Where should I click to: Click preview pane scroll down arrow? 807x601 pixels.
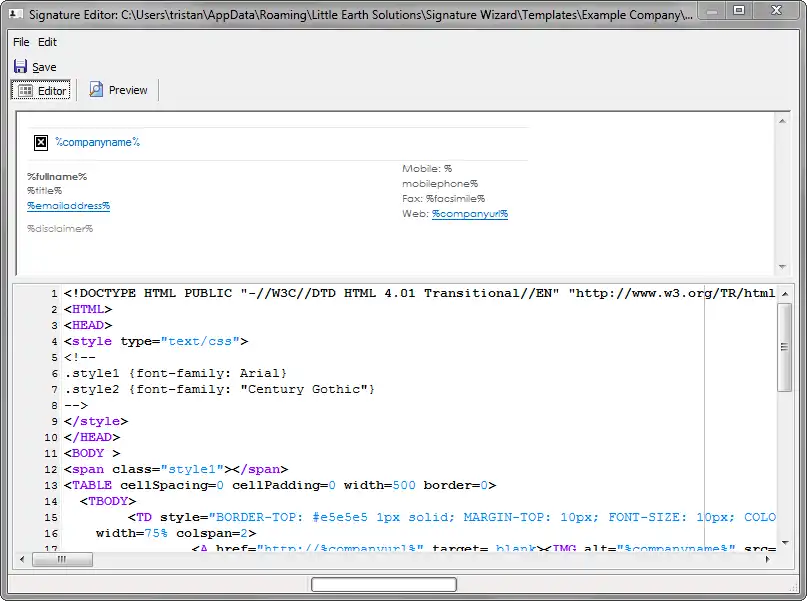coord(782,267)
